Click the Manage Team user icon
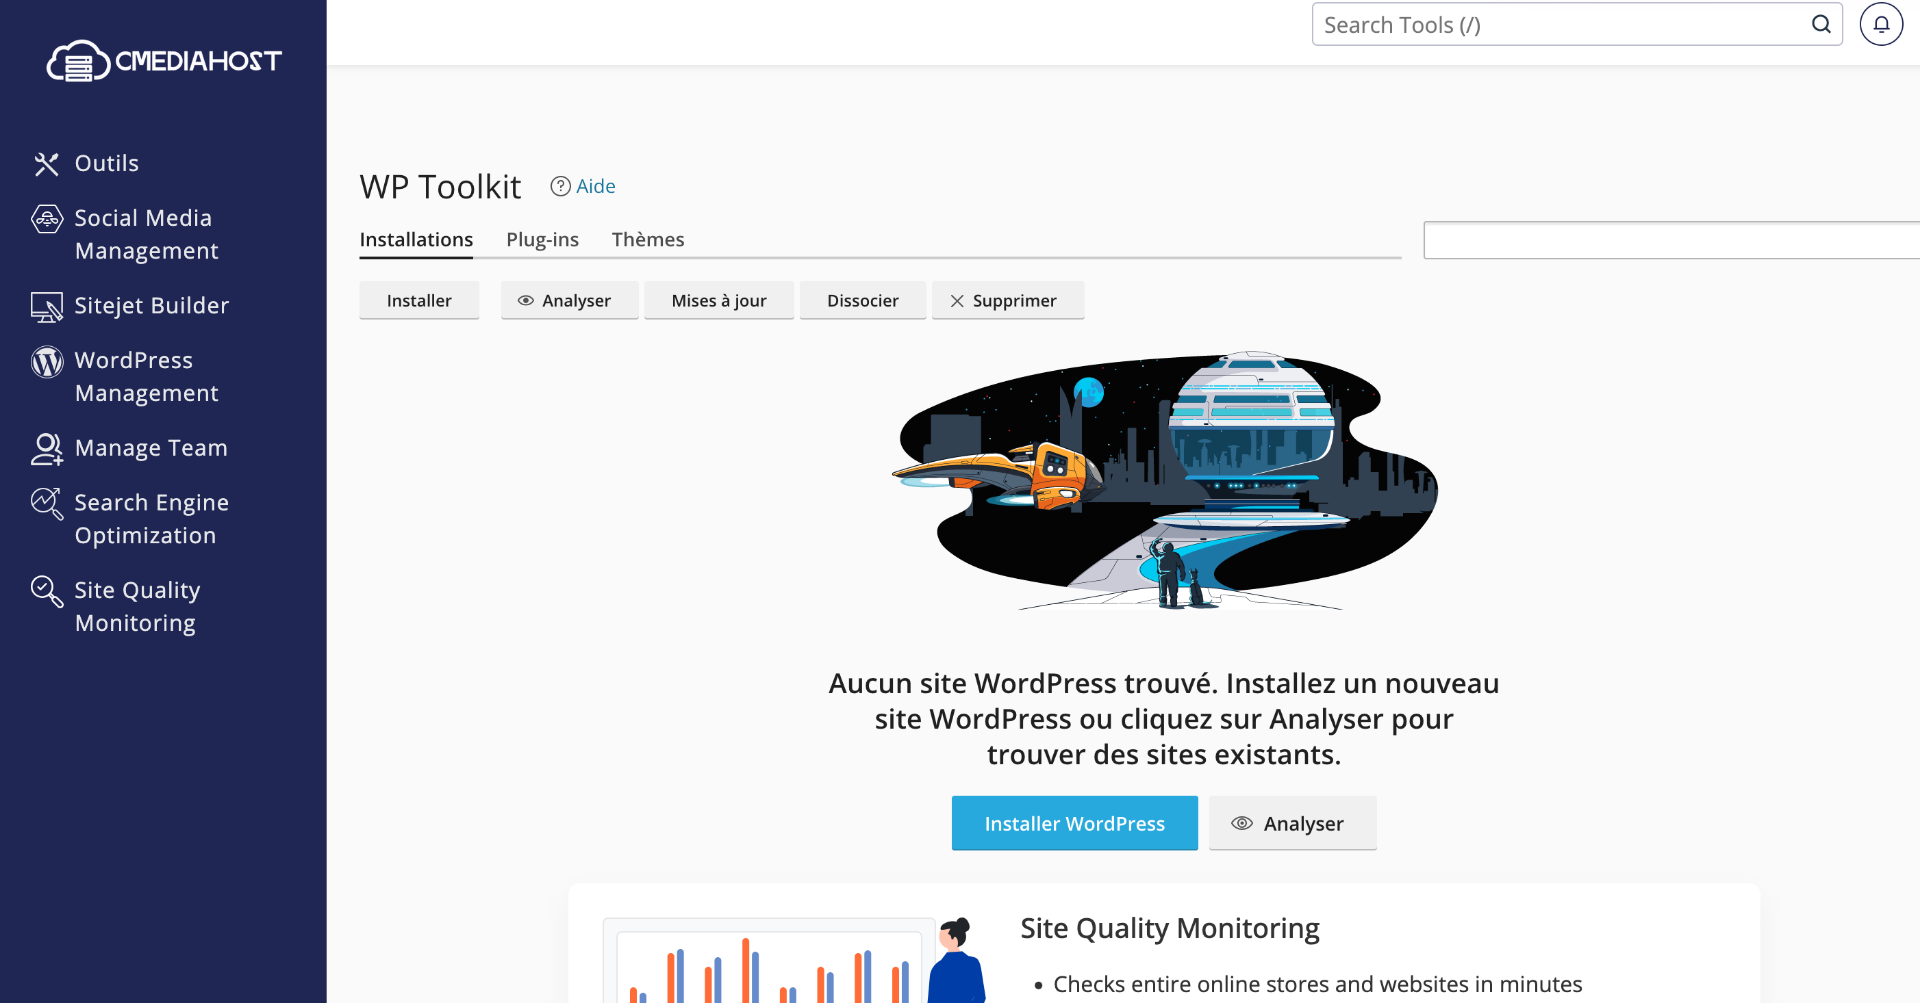 click(47, 449)
